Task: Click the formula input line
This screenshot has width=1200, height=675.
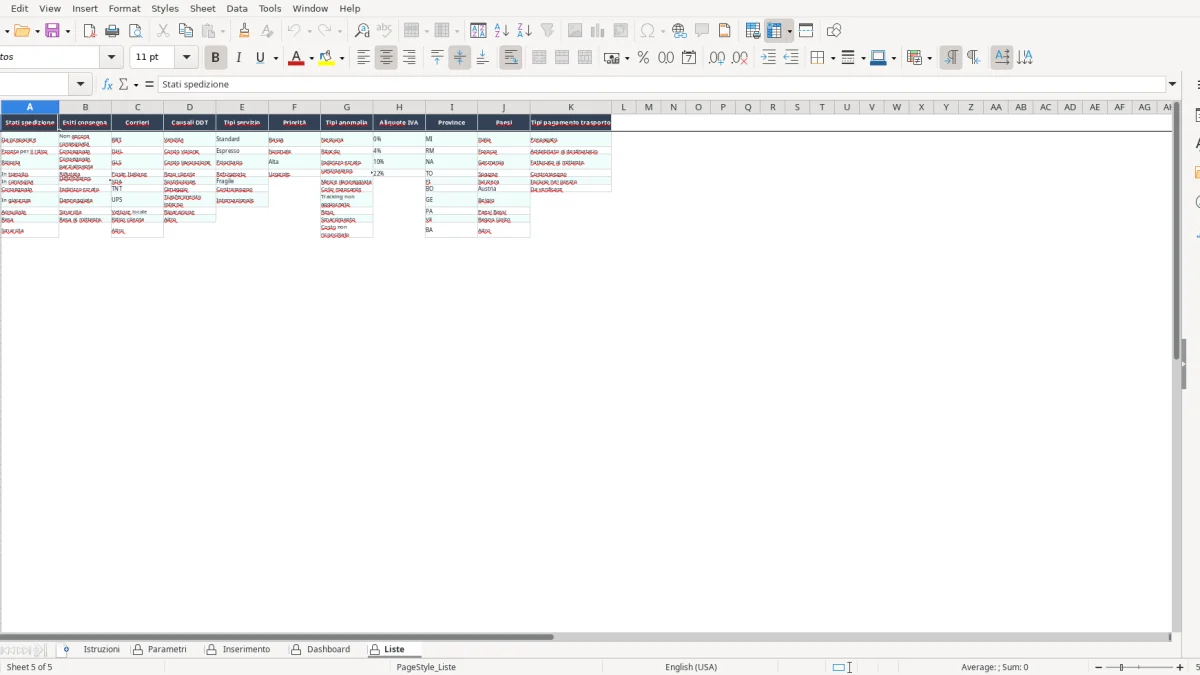Action: (662, 85)
